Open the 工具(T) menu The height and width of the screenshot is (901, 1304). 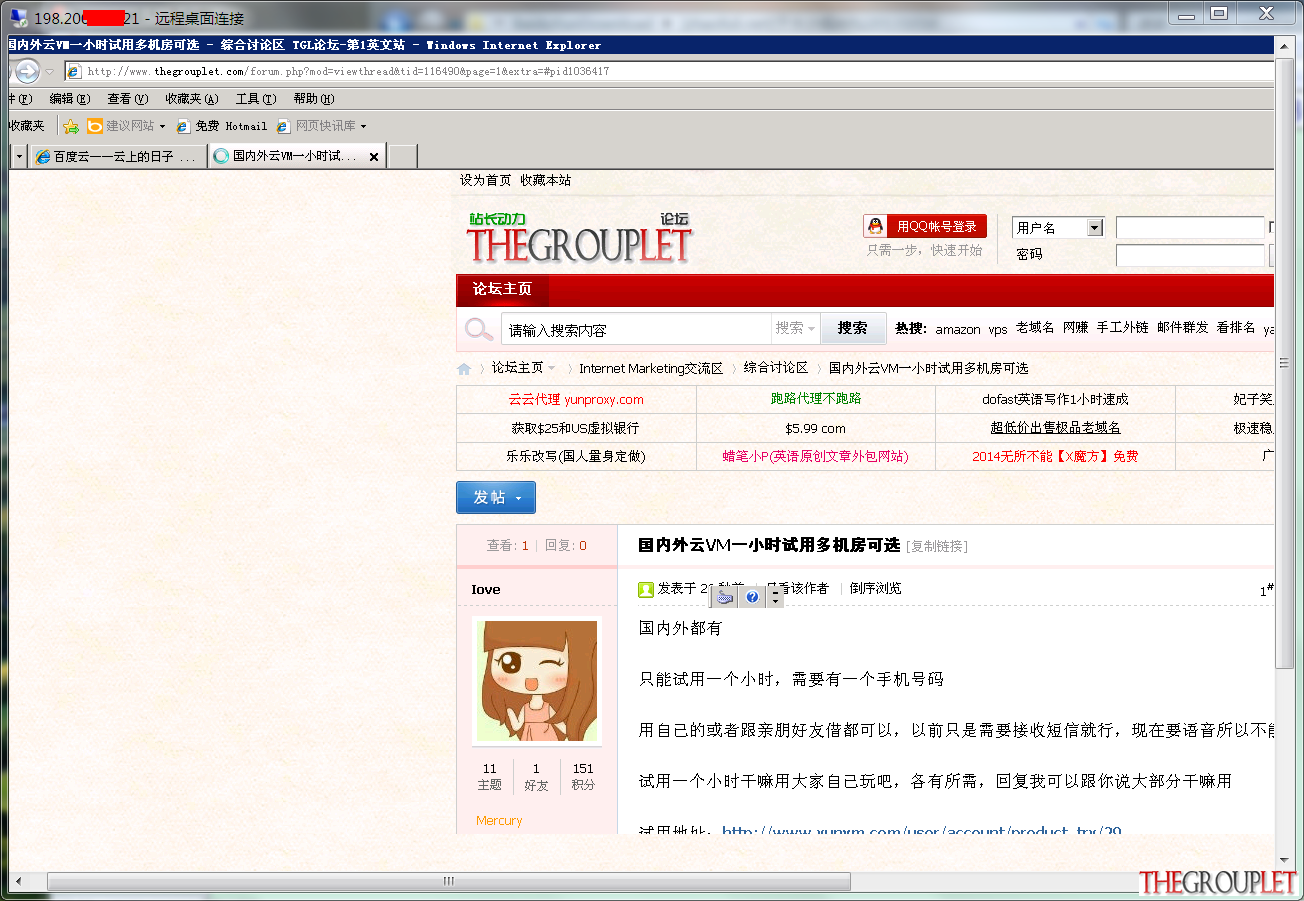pos(256,99)
